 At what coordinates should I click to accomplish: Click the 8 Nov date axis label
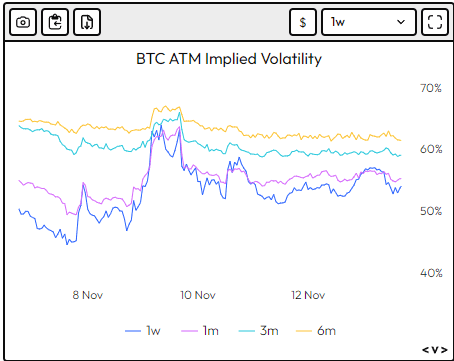click(x=88, y=295)
